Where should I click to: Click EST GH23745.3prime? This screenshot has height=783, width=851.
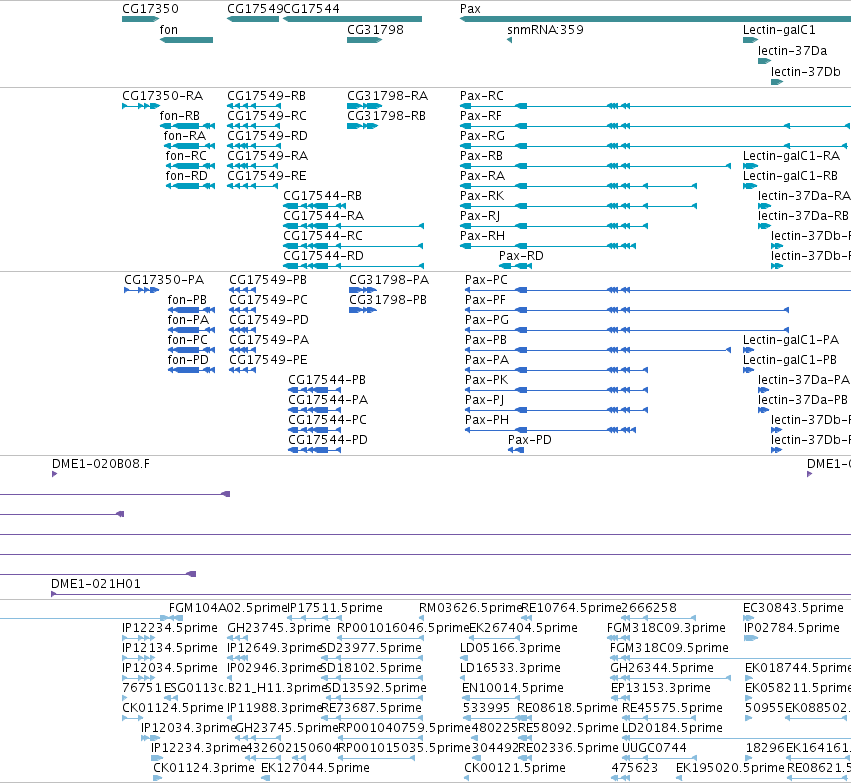(237, 638)
